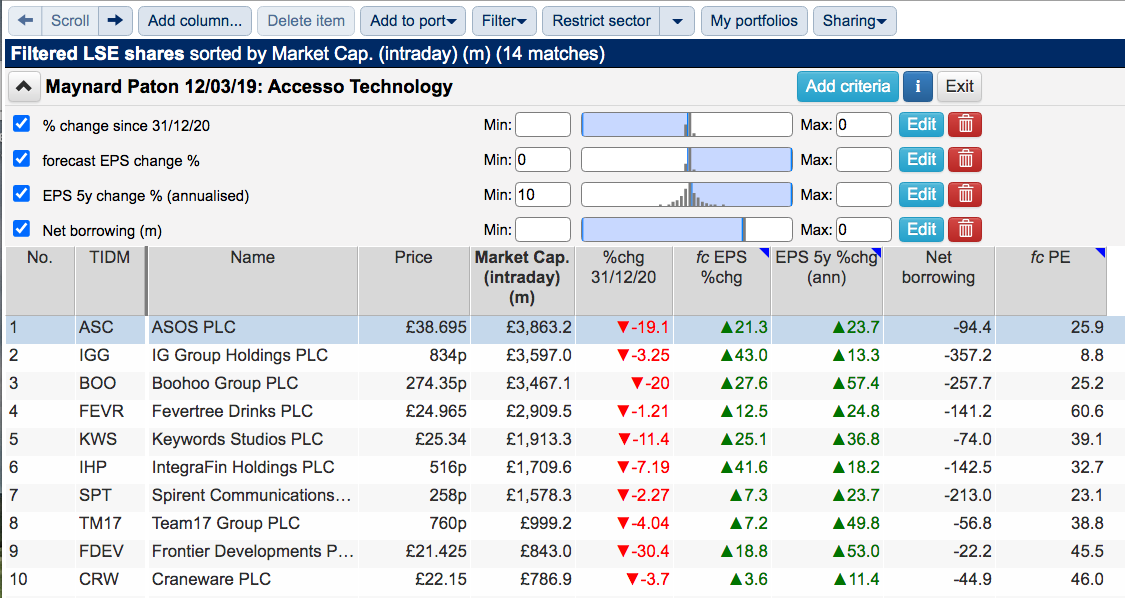Click the blue corner marker on fc PE header

coord(1101,252)
